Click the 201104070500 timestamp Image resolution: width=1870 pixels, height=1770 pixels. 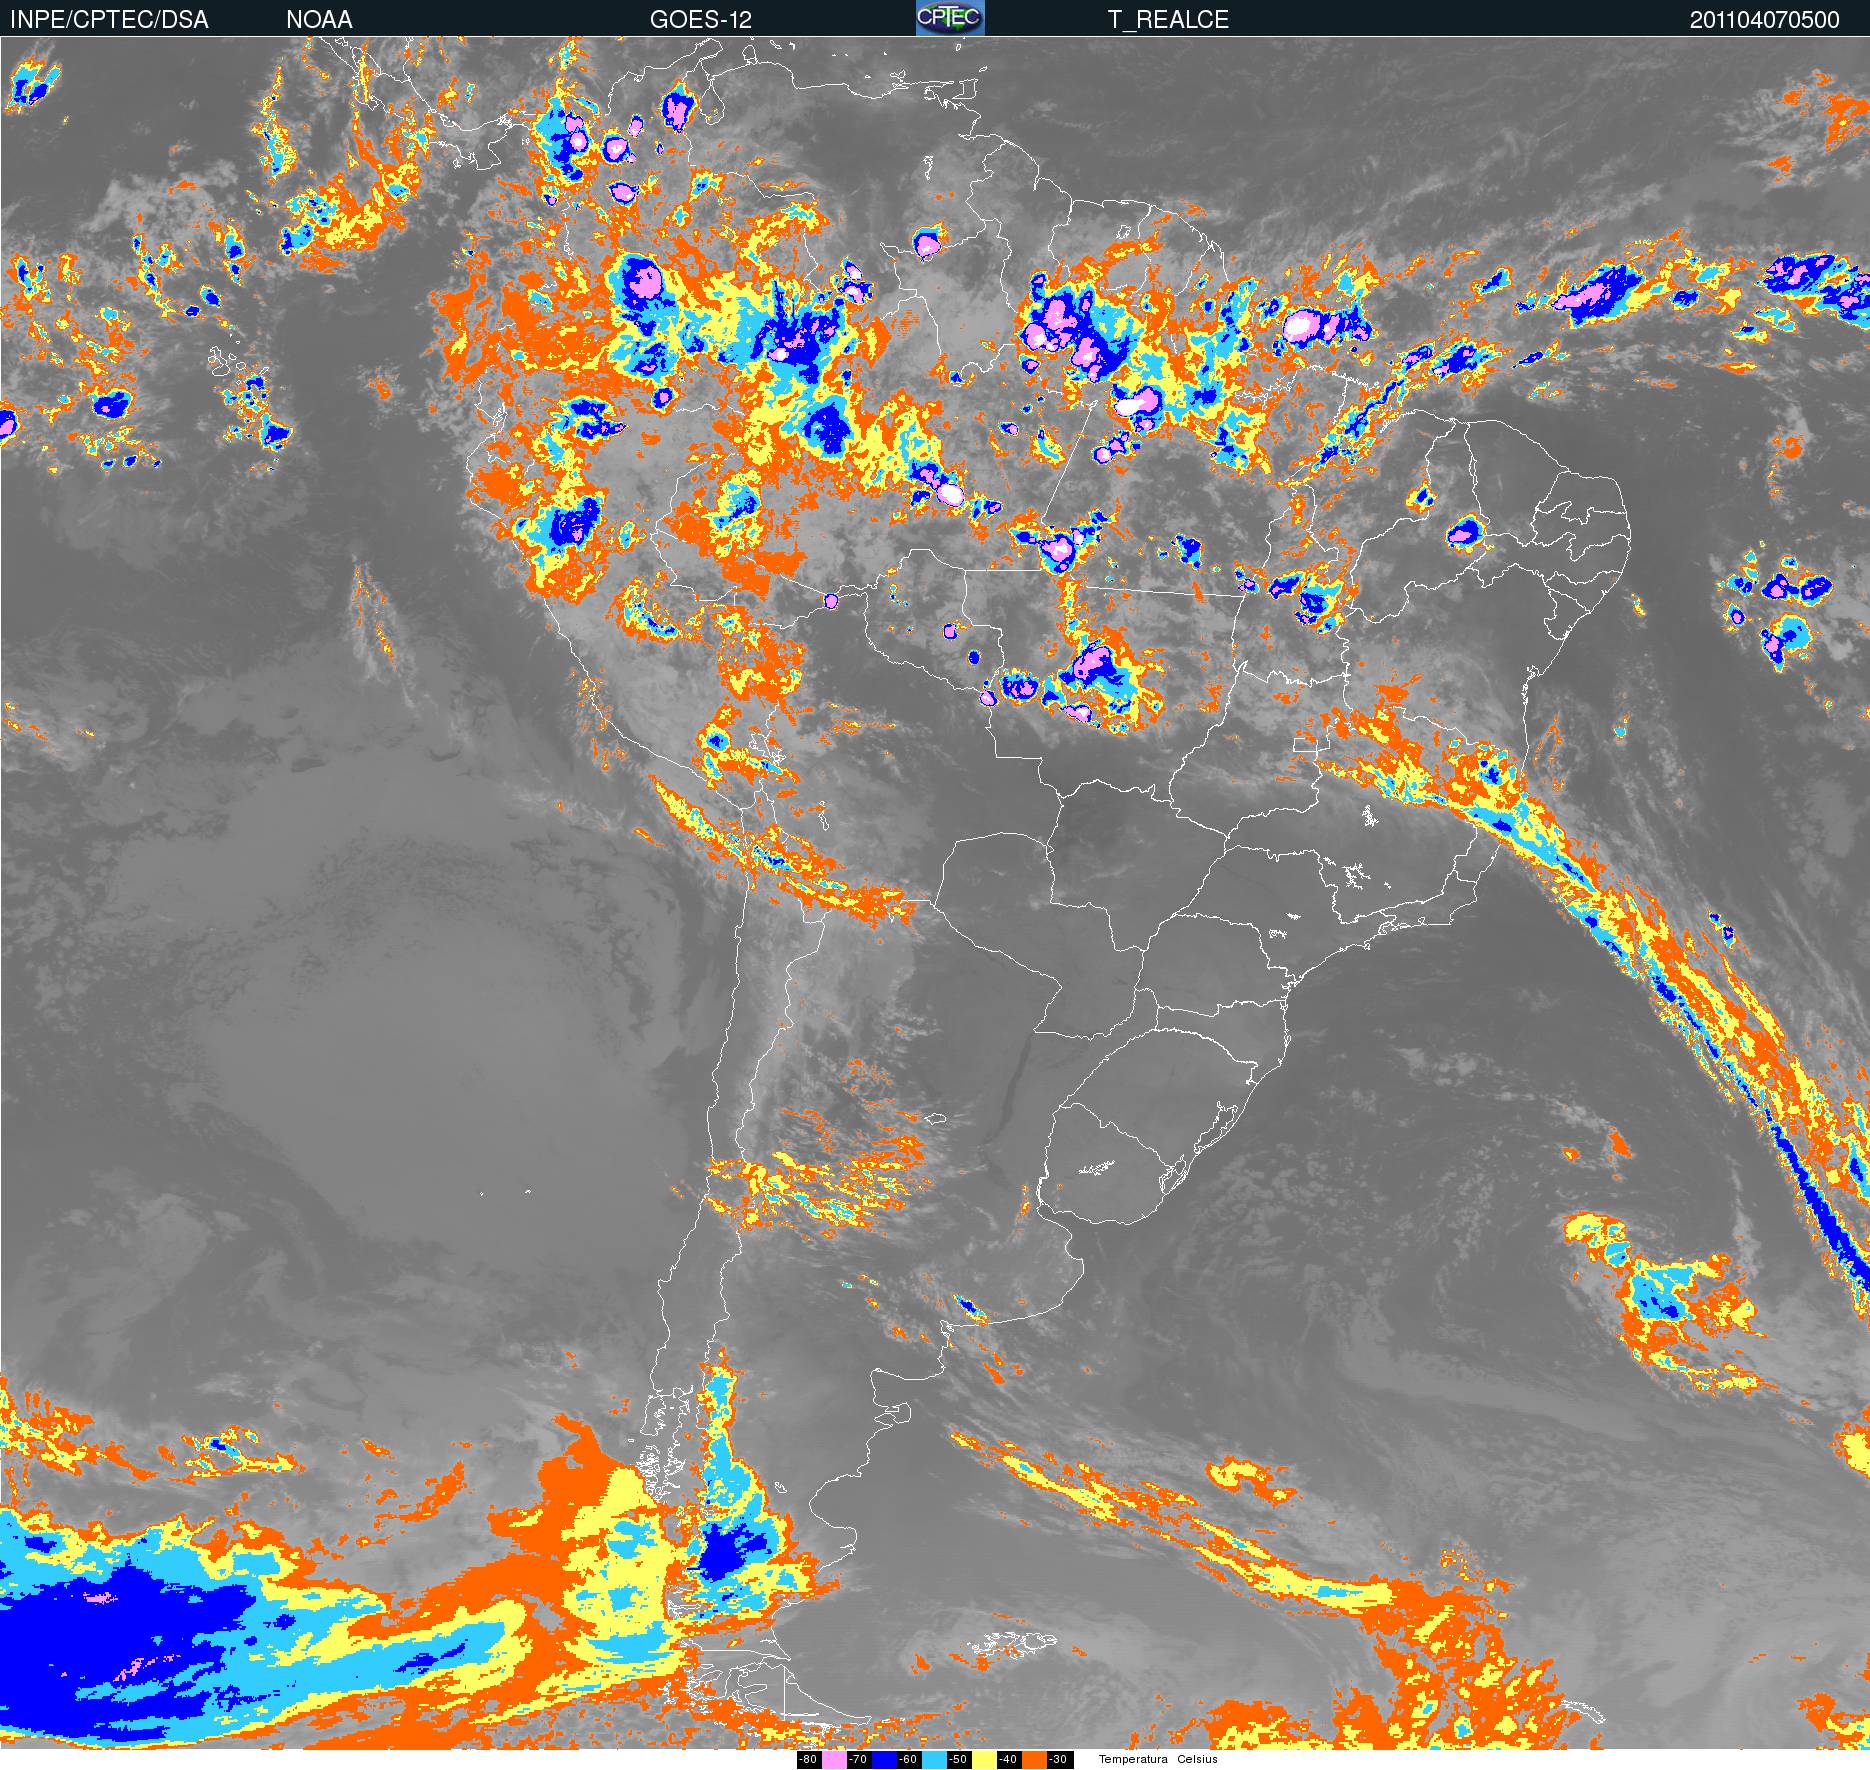1764,19
